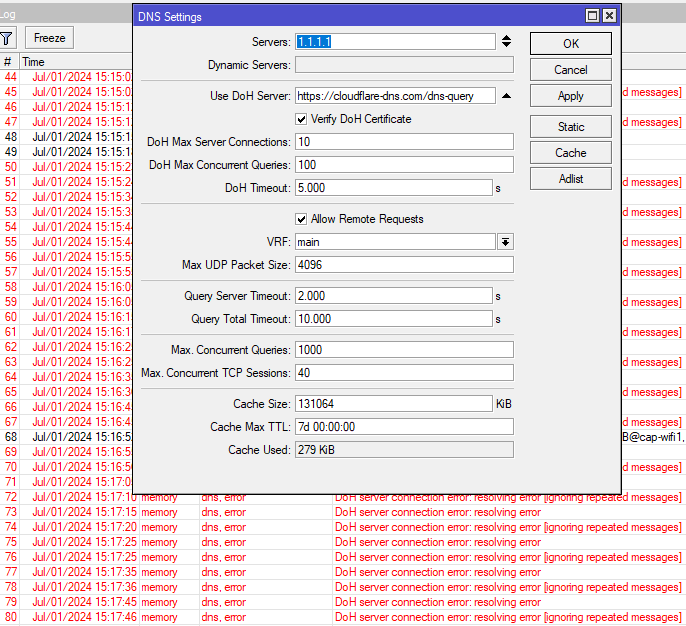Image resolution: width=686 pixels, height=626 pixels.
Task: Click the DoH Max Concurrent Queries field
Action: click(404, 165)
